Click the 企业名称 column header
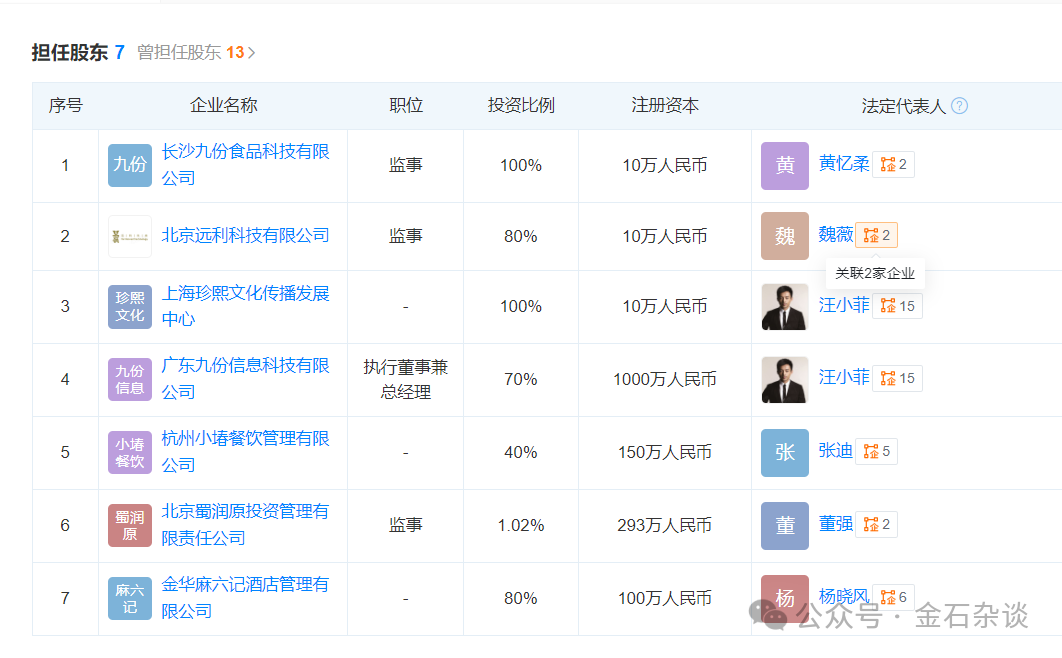The image size is (1062, 658). pyautogui.click(x=224, y=106)
